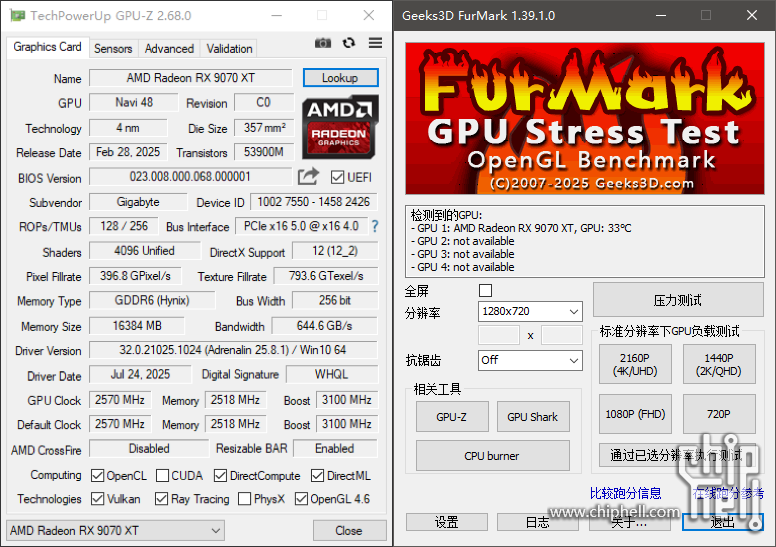776x547 pixels.
Task: Enable the FurMark fullscreen checkbox
Action: coord(485,291)
